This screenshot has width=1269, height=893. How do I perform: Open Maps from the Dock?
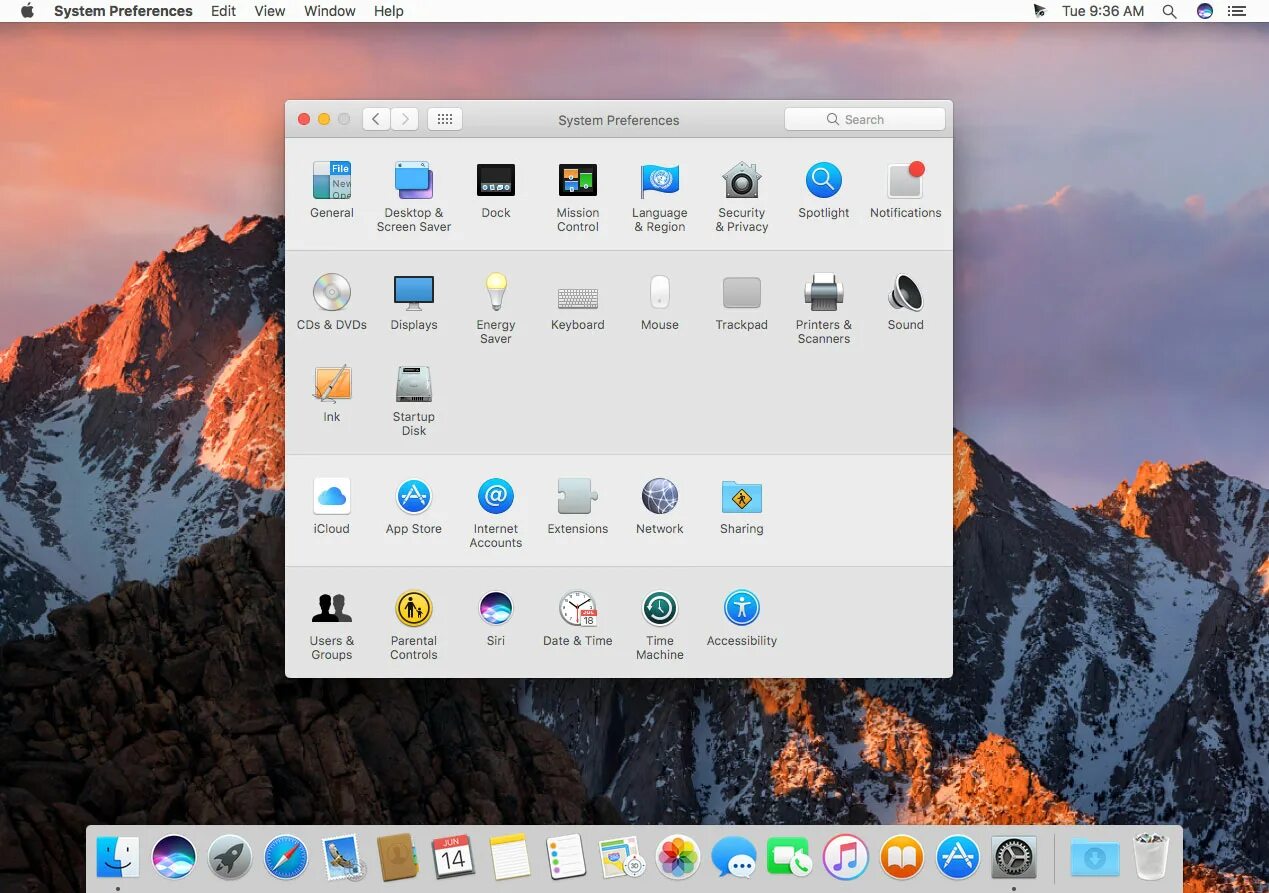click(622, 857)
